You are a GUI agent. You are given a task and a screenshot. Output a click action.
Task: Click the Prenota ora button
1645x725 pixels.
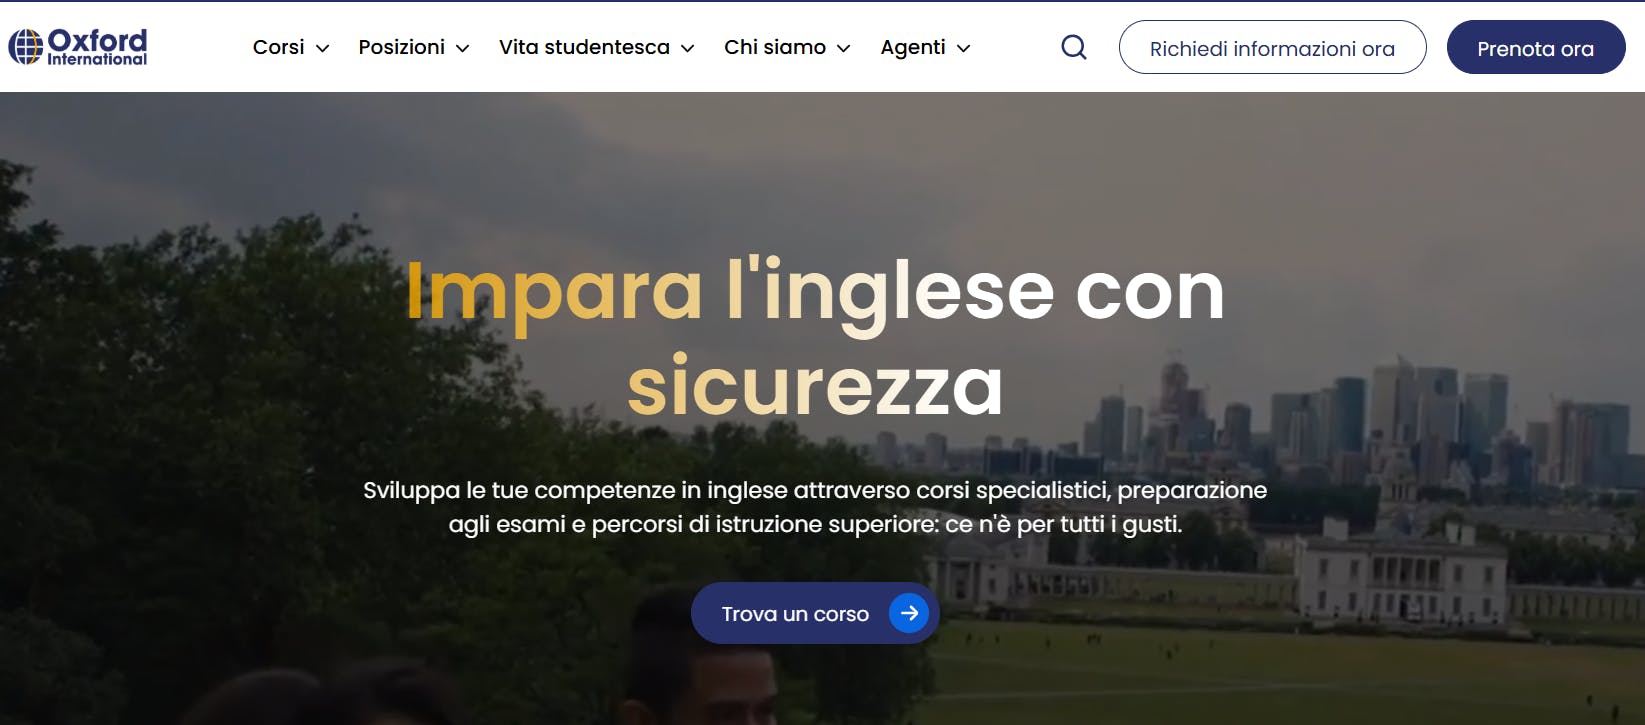click(1536, 47)
